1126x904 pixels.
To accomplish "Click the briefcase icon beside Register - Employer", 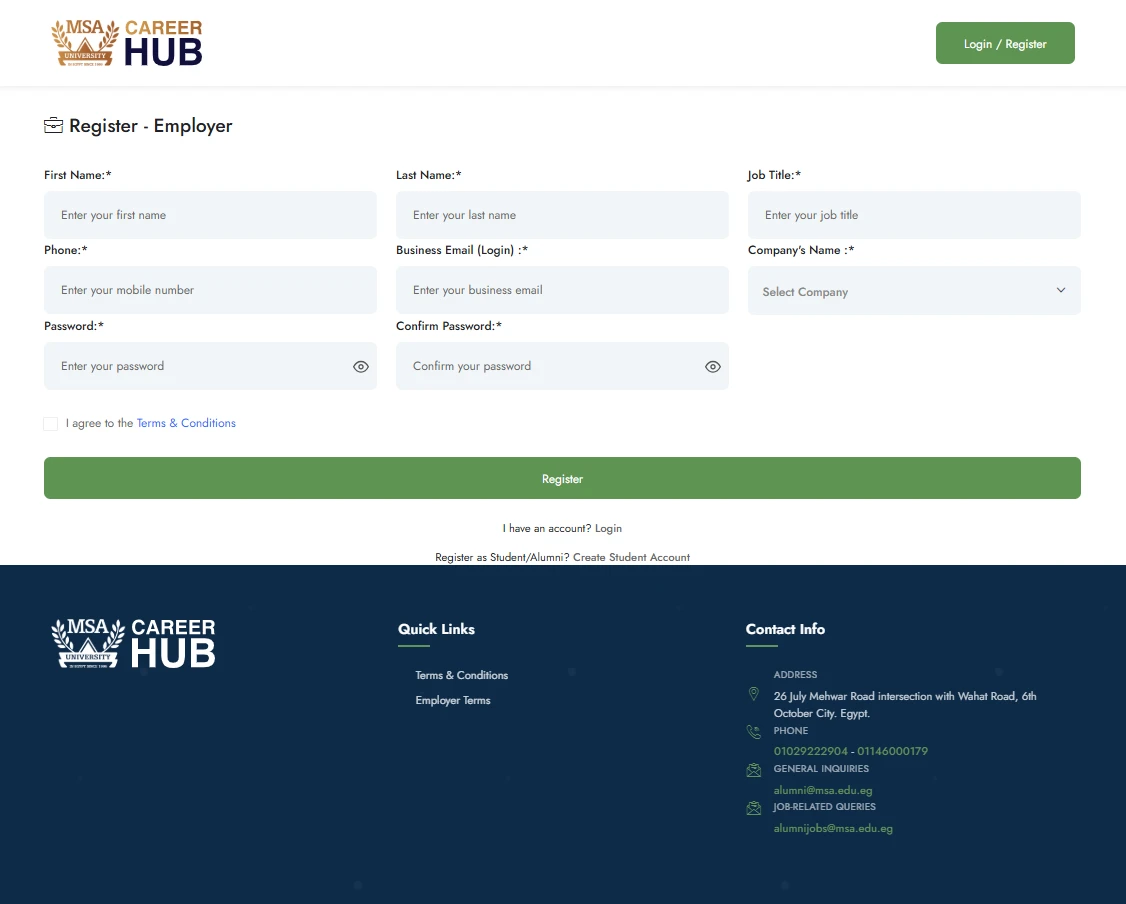I will pyautogui.click(x=53, y=126).
